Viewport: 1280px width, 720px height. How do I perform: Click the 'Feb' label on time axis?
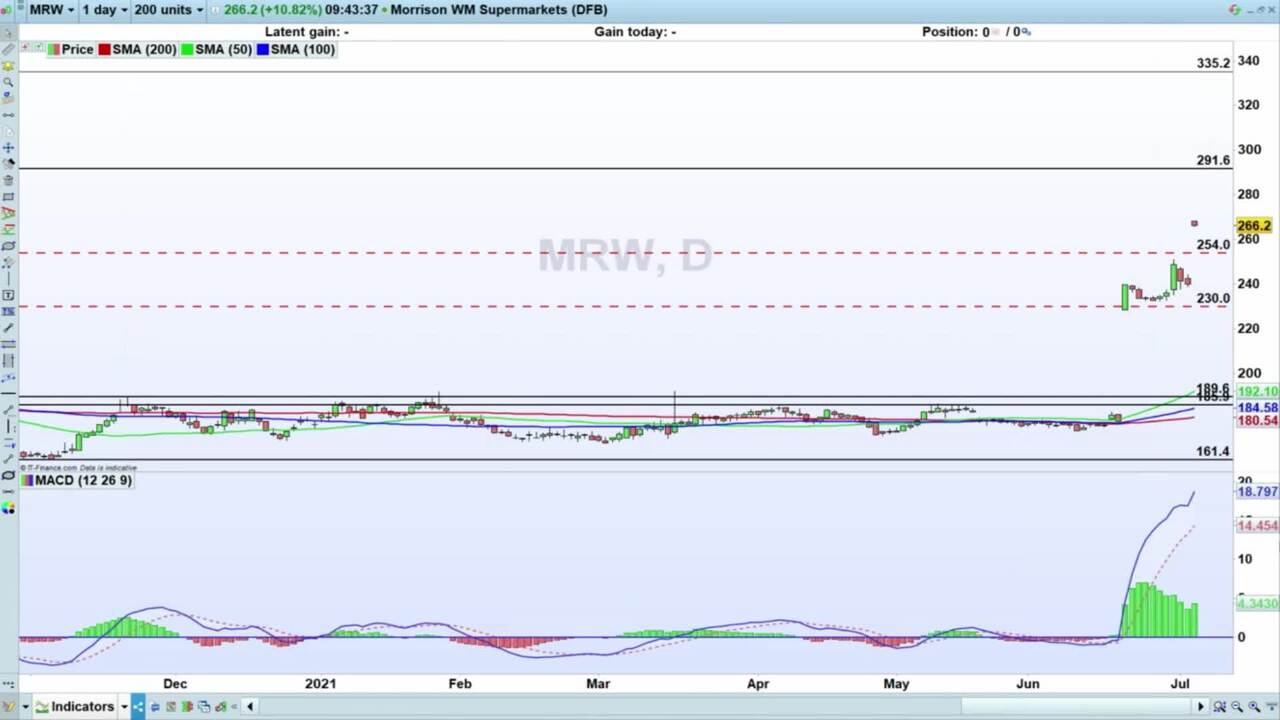click(x=460, y=684)
